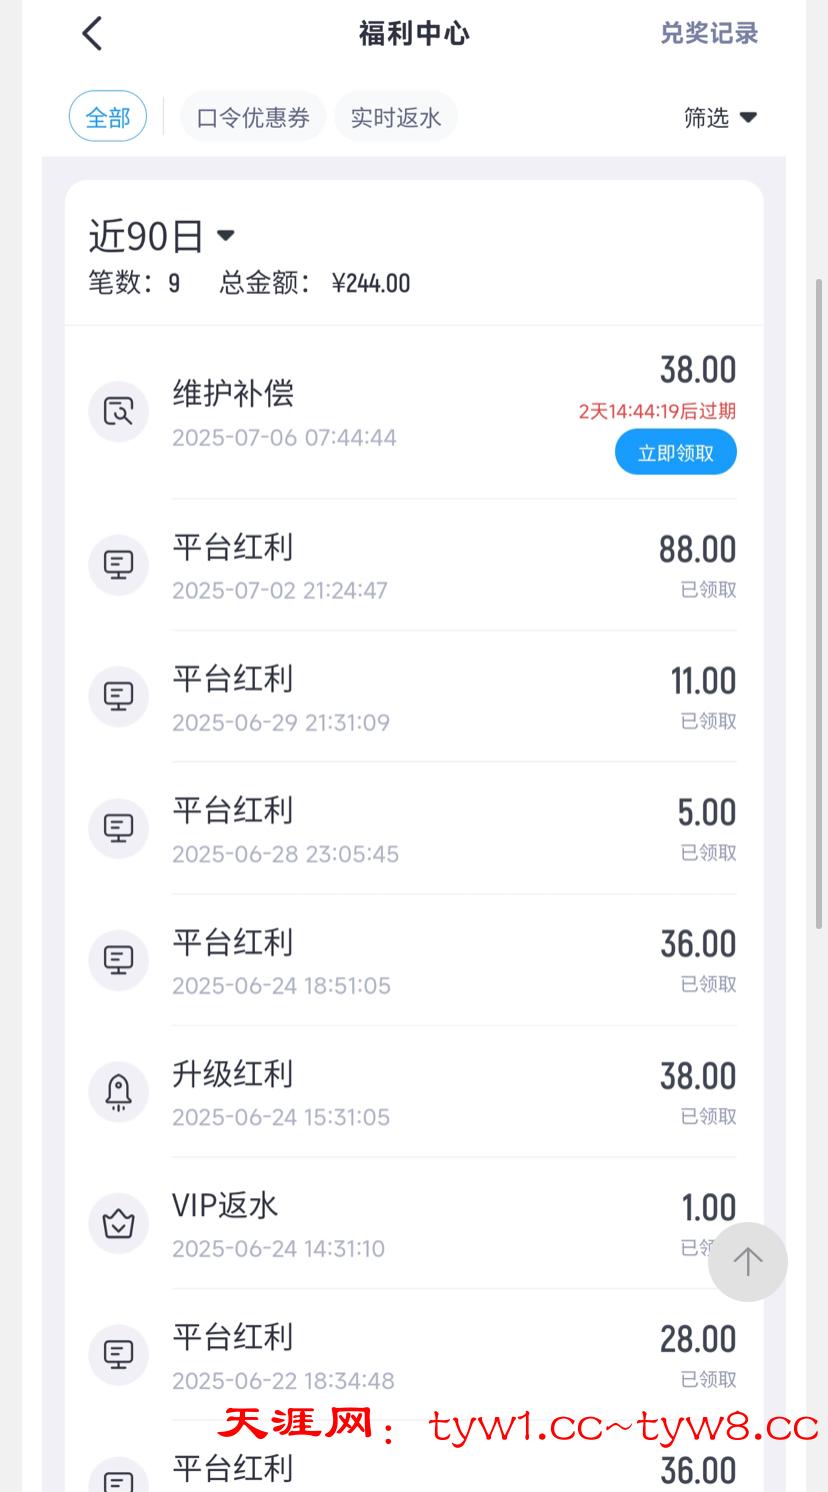The image size is (828, 1492).
Task: Click the icon beside the 88.00 平台红利 entry
Action: (118, 565)
